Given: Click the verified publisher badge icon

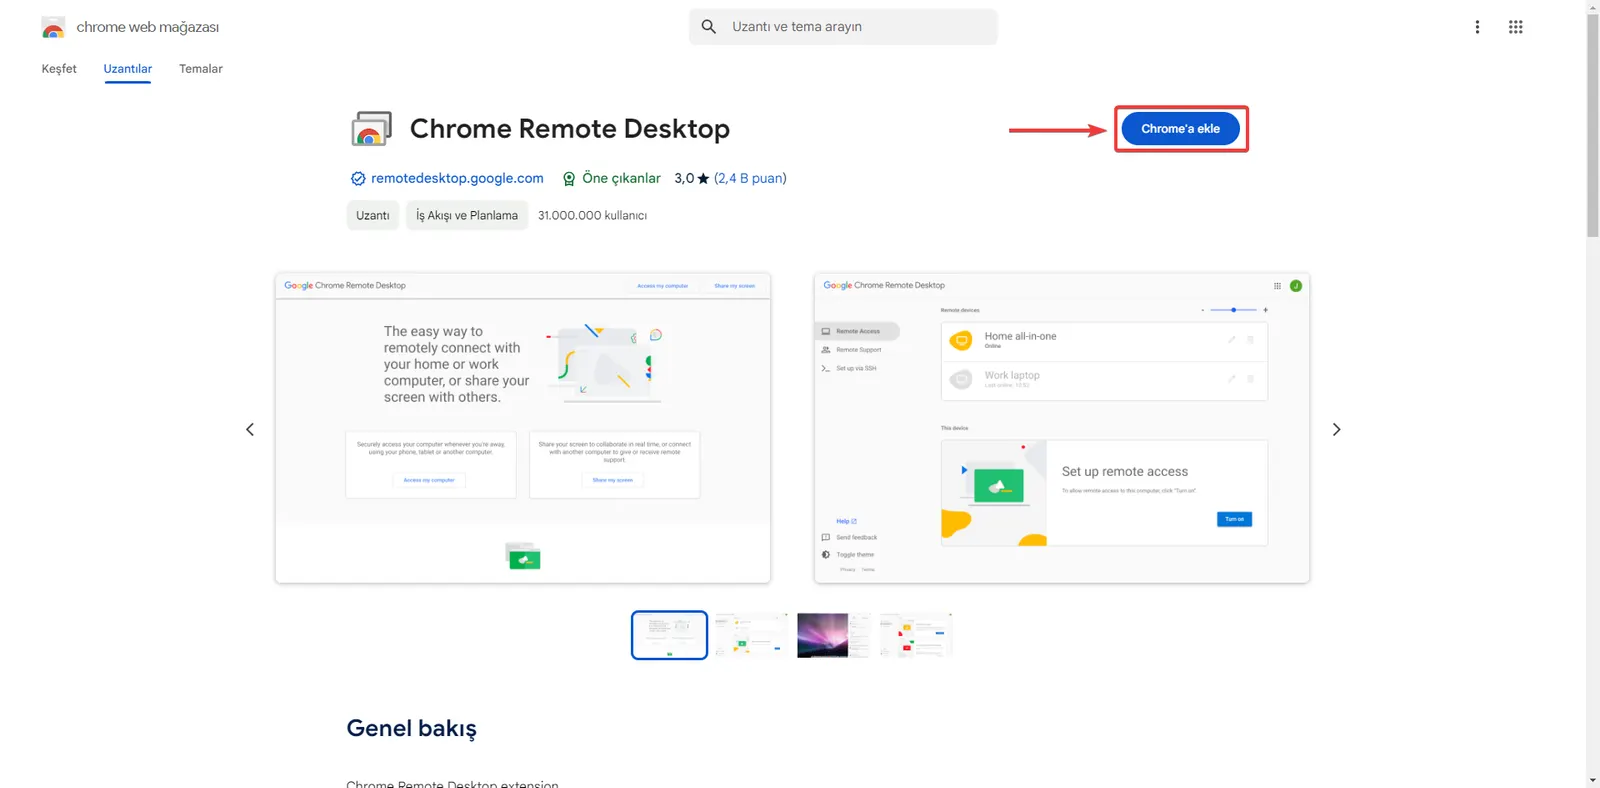Looking at the screenshot, I should click(358, 179).
